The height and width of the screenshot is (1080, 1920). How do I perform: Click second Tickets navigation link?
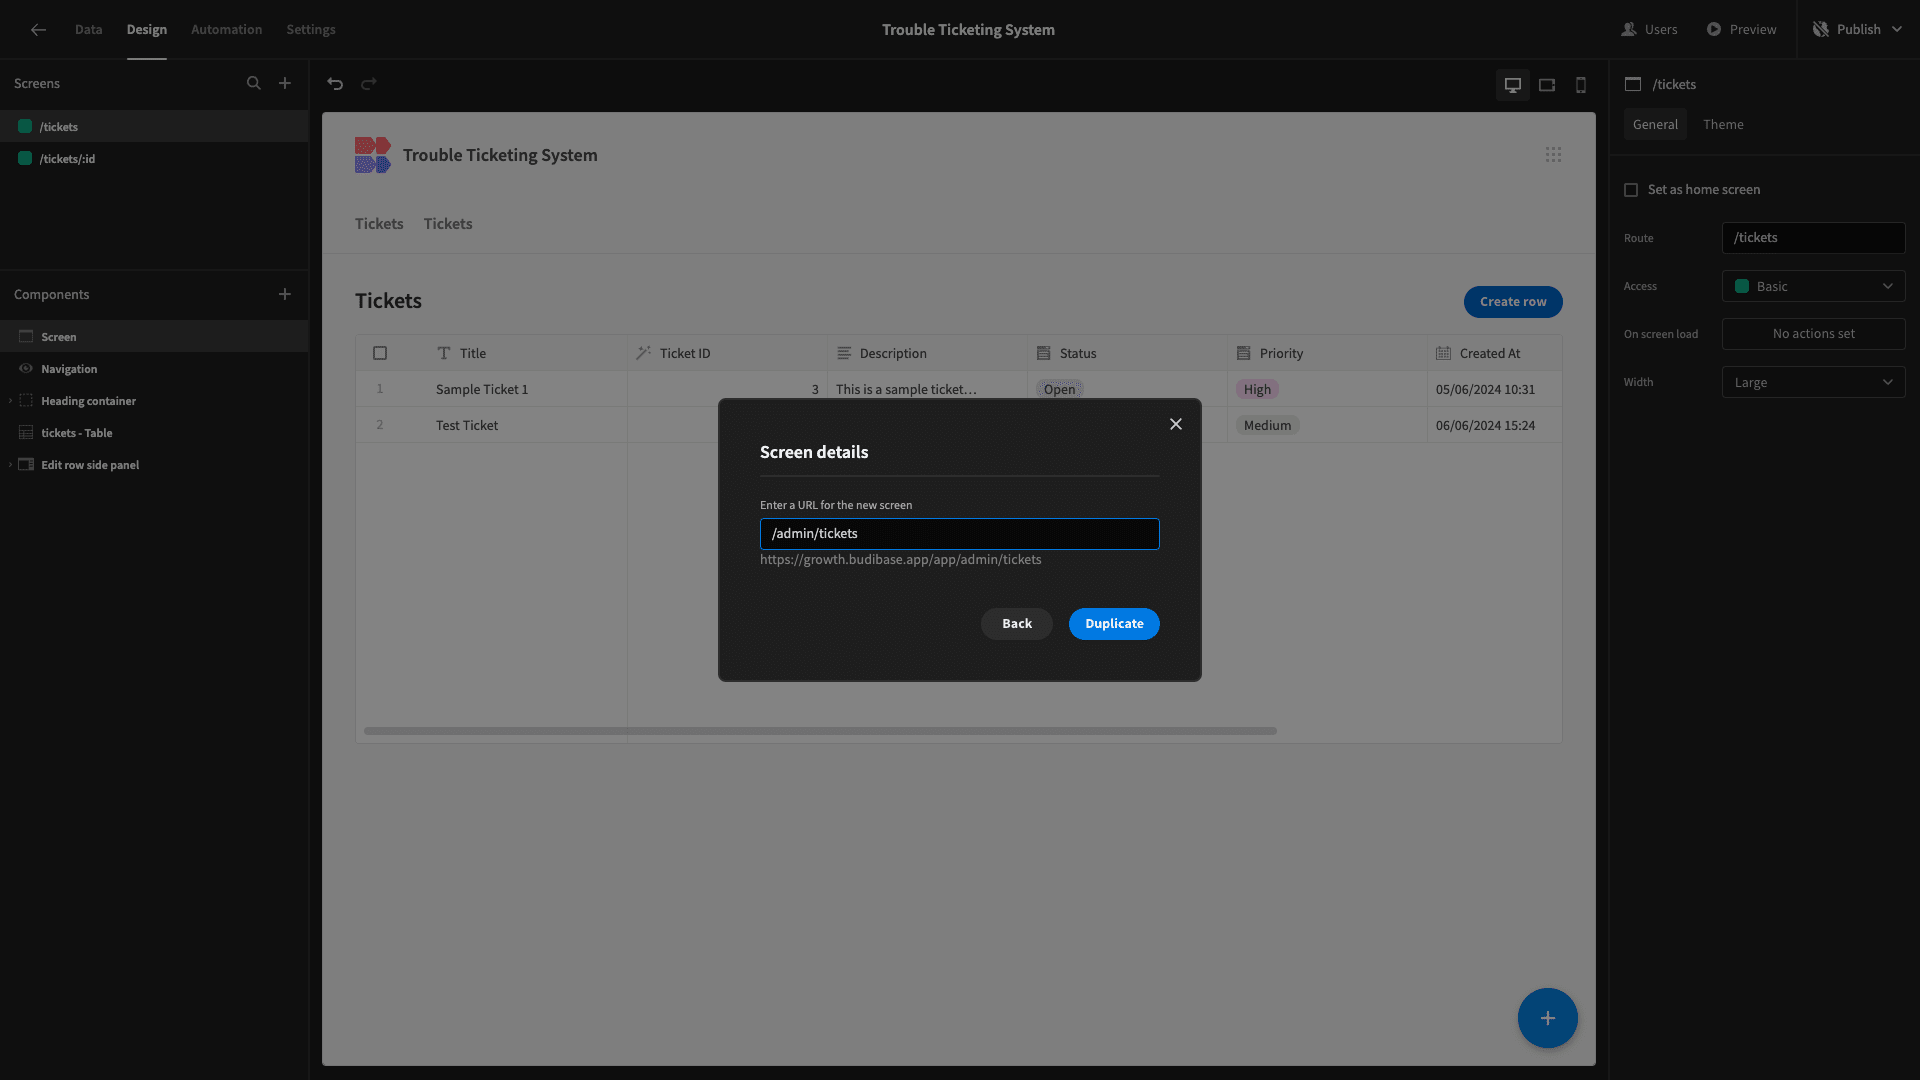click(x=448, y=224)
